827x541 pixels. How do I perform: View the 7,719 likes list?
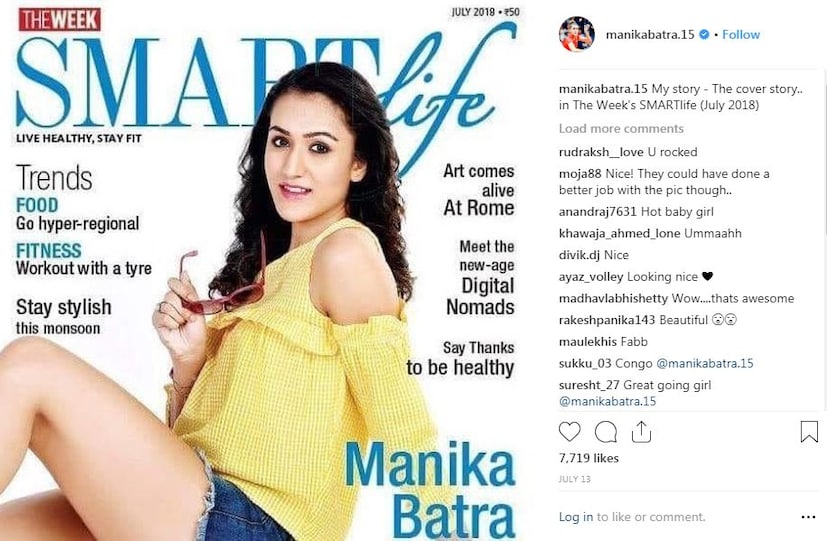click(x=589, y=458)
